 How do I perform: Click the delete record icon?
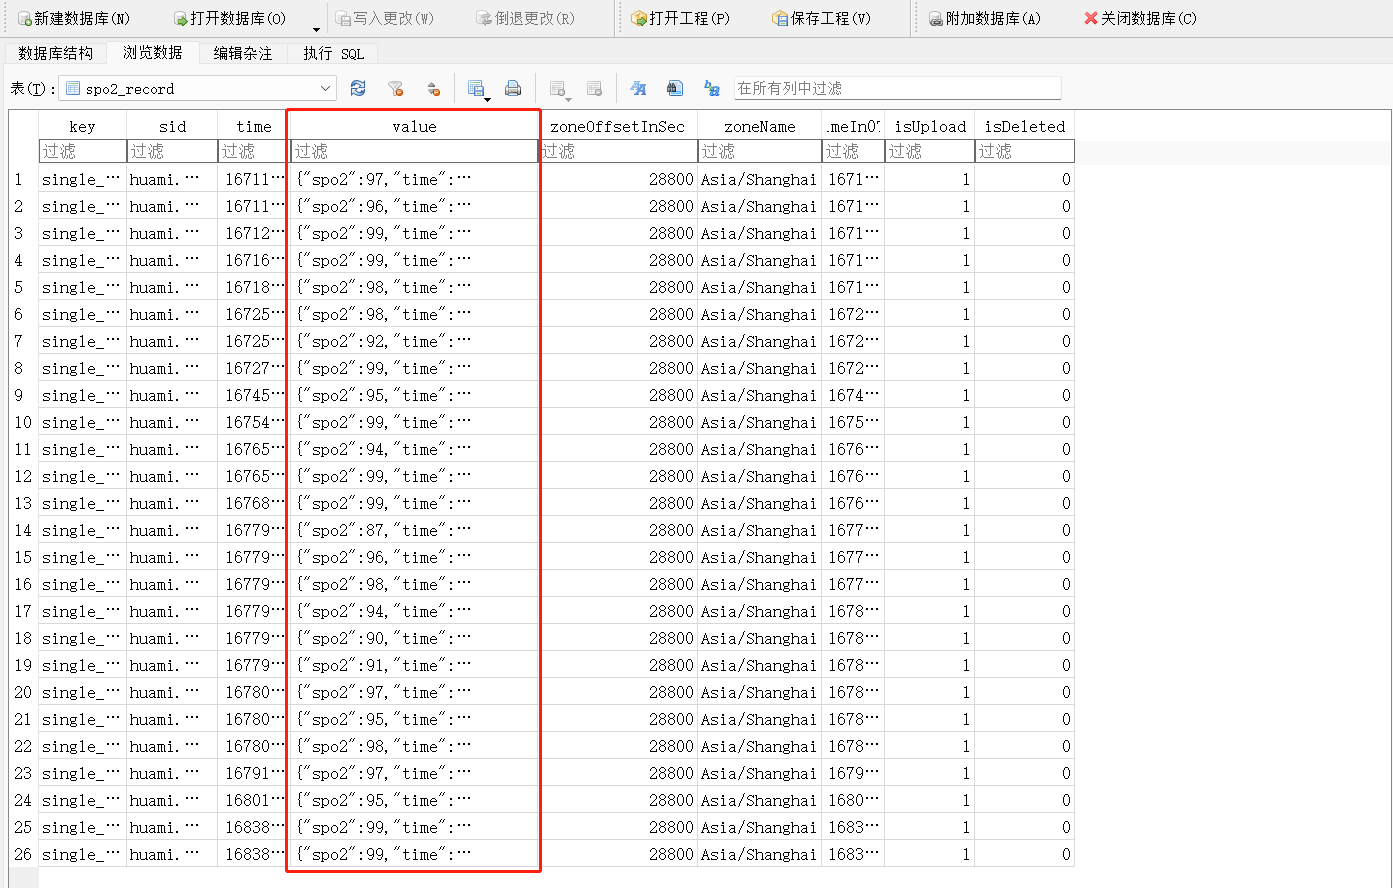[x=594, y=88]
